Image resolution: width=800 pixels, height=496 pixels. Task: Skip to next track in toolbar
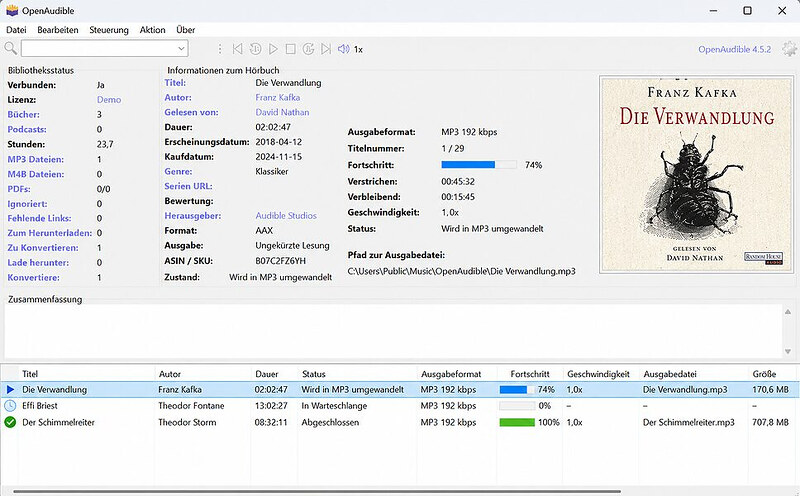click(x=326, y=49)
